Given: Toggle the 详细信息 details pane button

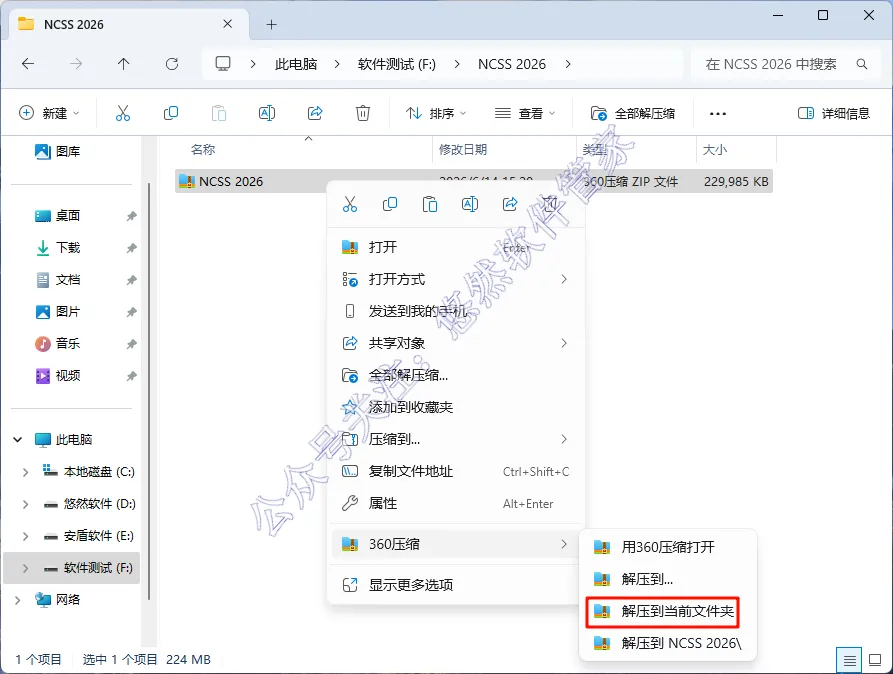Looking at the screenshot, I should click(x=834, y=113).
